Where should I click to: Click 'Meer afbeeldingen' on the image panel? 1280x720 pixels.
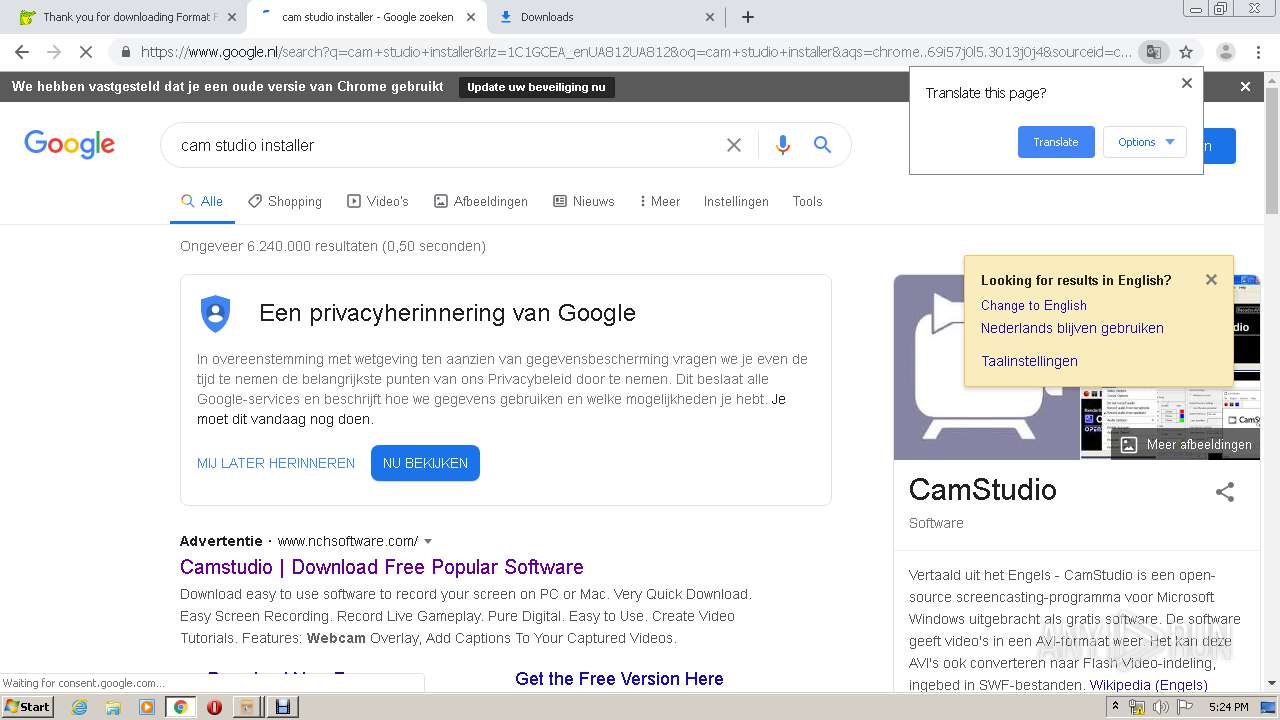1186,445
